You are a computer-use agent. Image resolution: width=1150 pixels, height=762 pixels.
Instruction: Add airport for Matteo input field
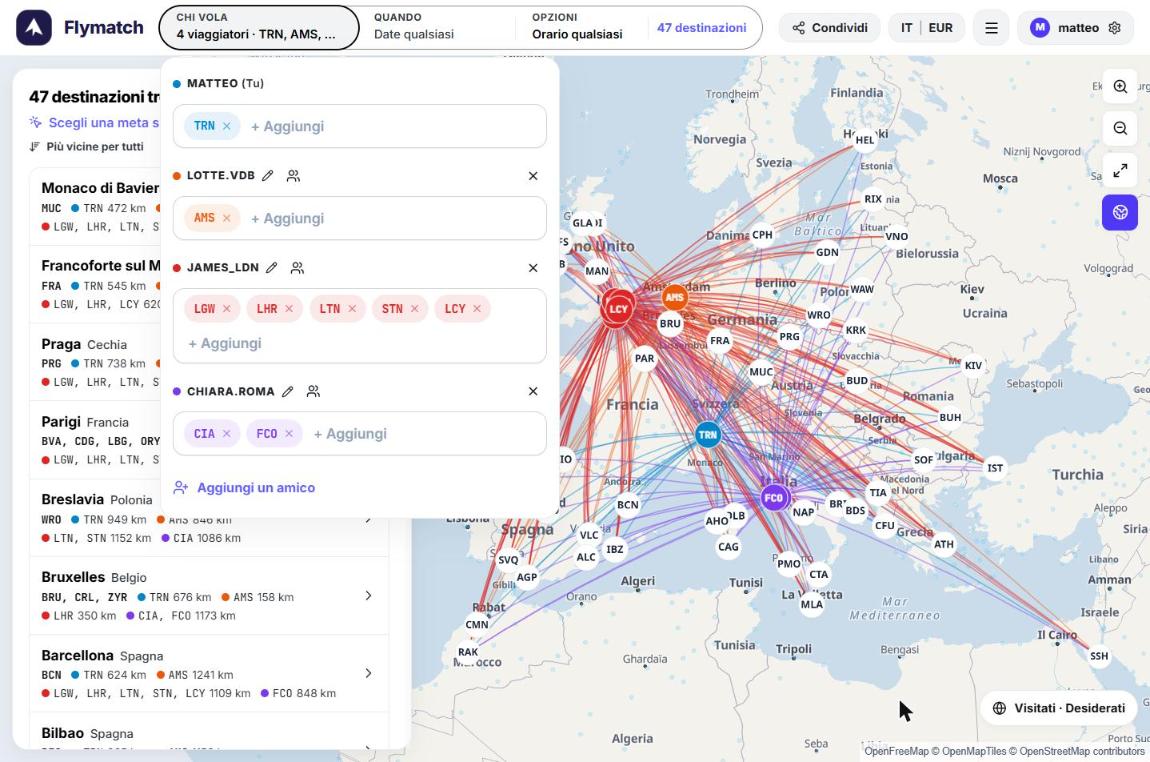pos(359,126)
